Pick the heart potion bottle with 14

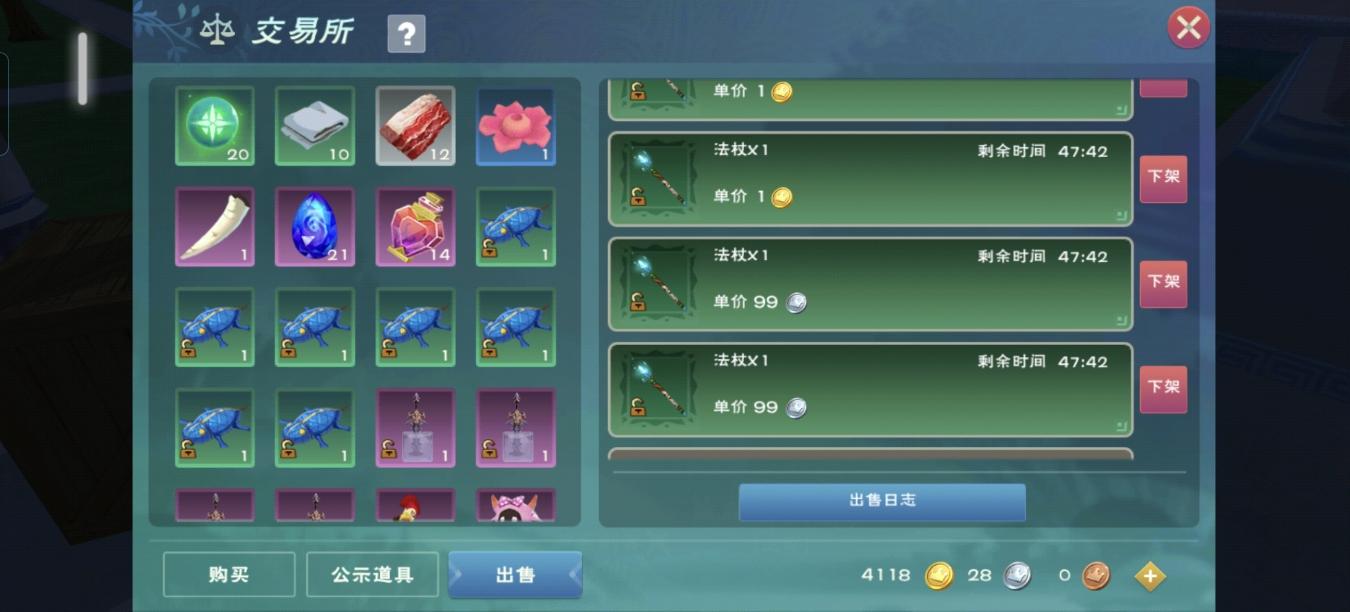415,227
